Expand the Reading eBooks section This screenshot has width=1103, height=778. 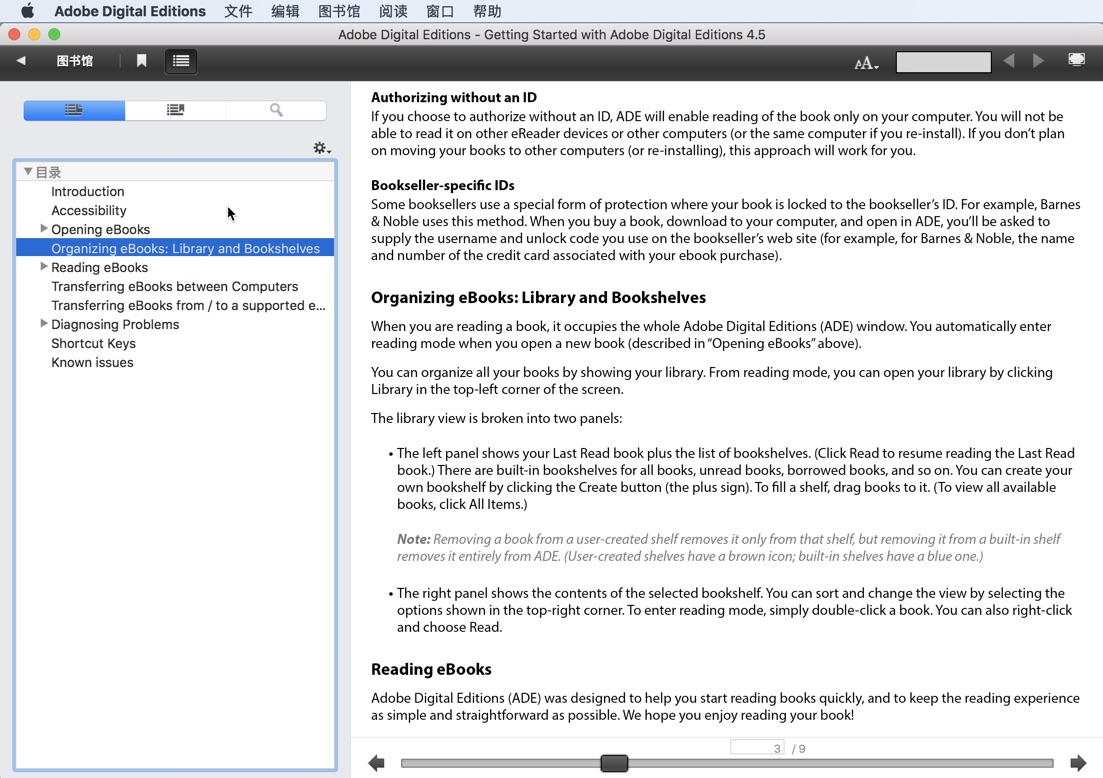click(x=43, y=267)
